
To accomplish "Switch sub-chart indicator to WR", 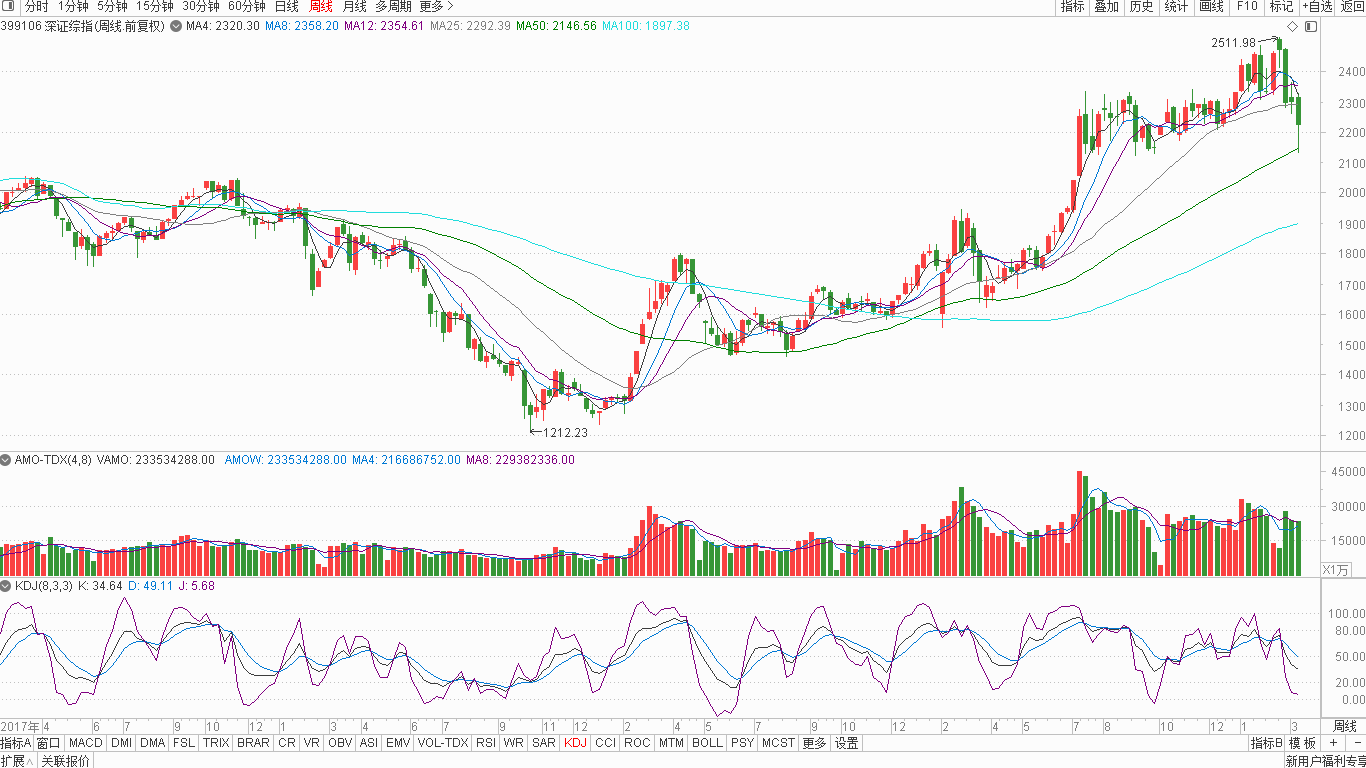I will click(x=514, y=743).
